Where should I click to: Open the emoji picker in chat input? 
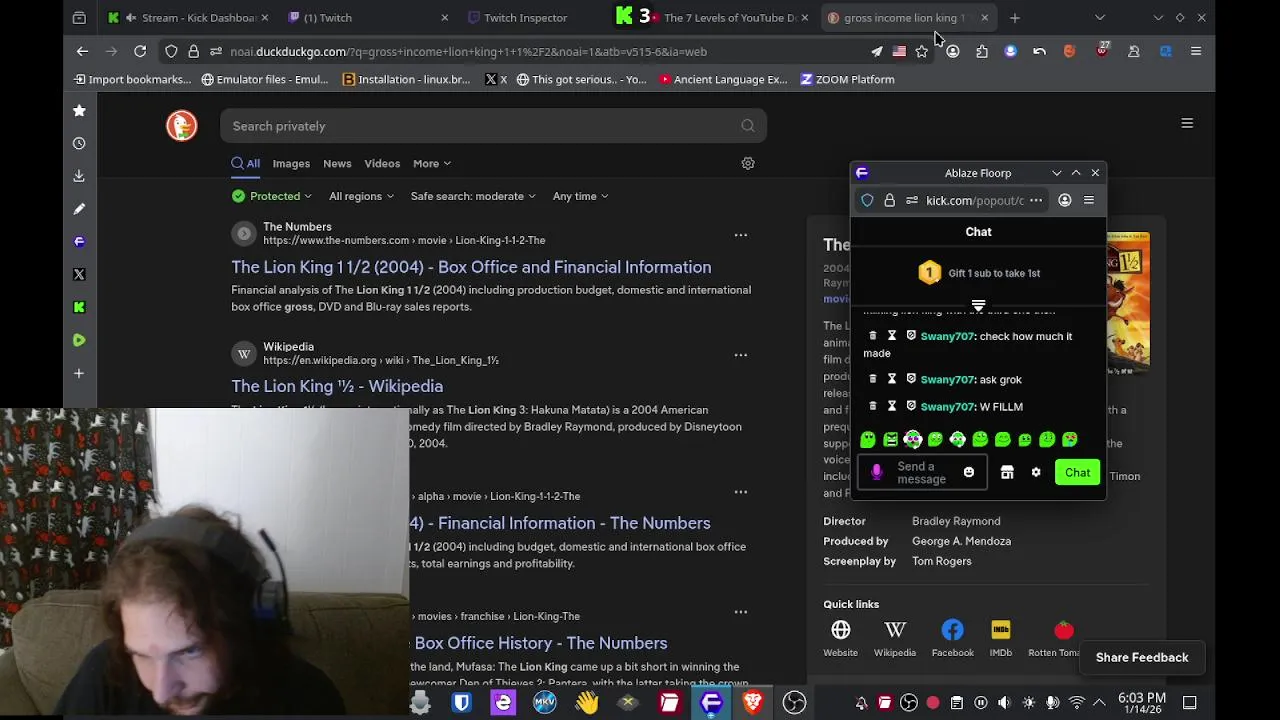(x=969, y=472)
